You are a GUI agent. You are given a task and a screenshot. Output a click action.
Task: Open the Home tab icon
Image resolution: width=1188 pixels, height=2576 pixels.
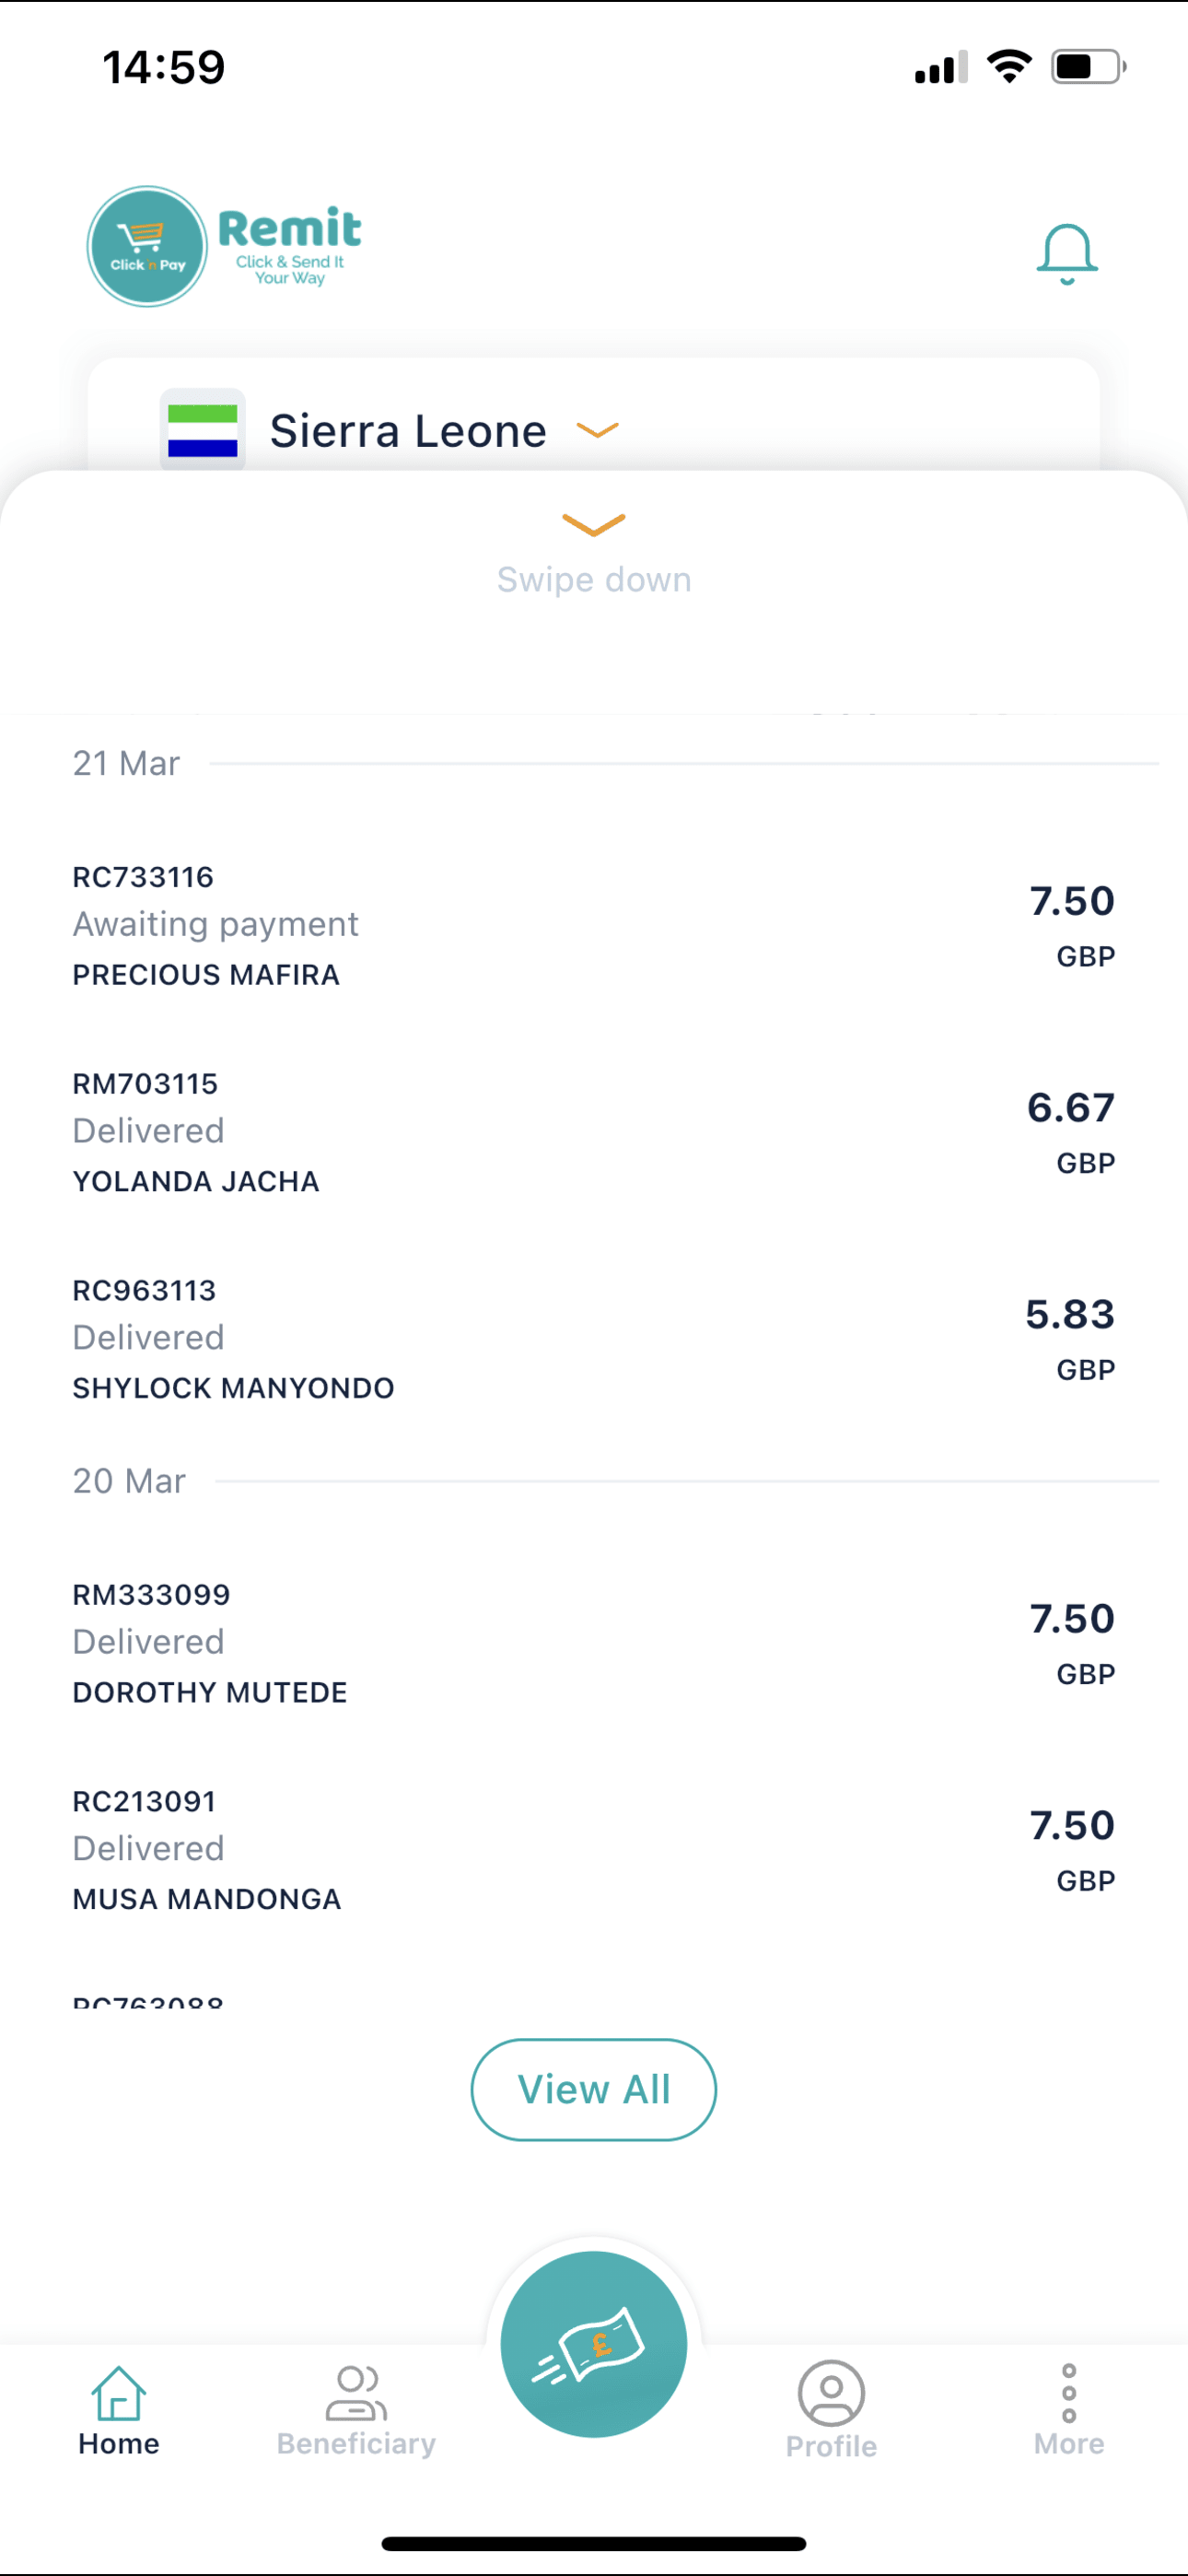pyautogui.click(x=119, y=2393)
